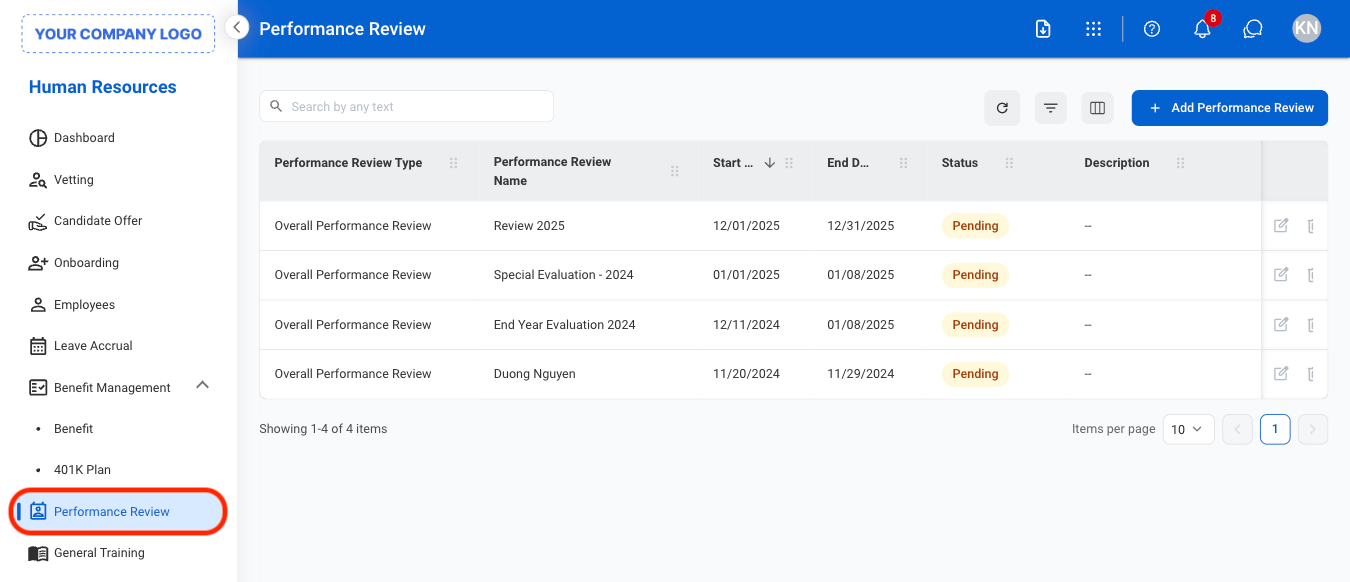The height and width of the screenshot is (582, 1350).
Task: Click start date 01/01/2025 cell
Action: click(x=746, y=275)
